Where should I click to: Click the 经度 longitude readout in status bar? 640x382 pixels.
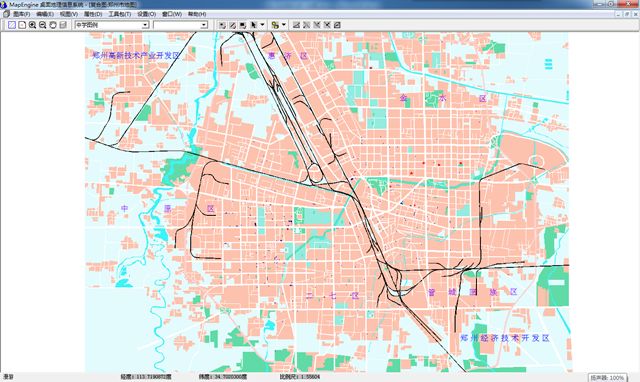(x=146, y=377)
